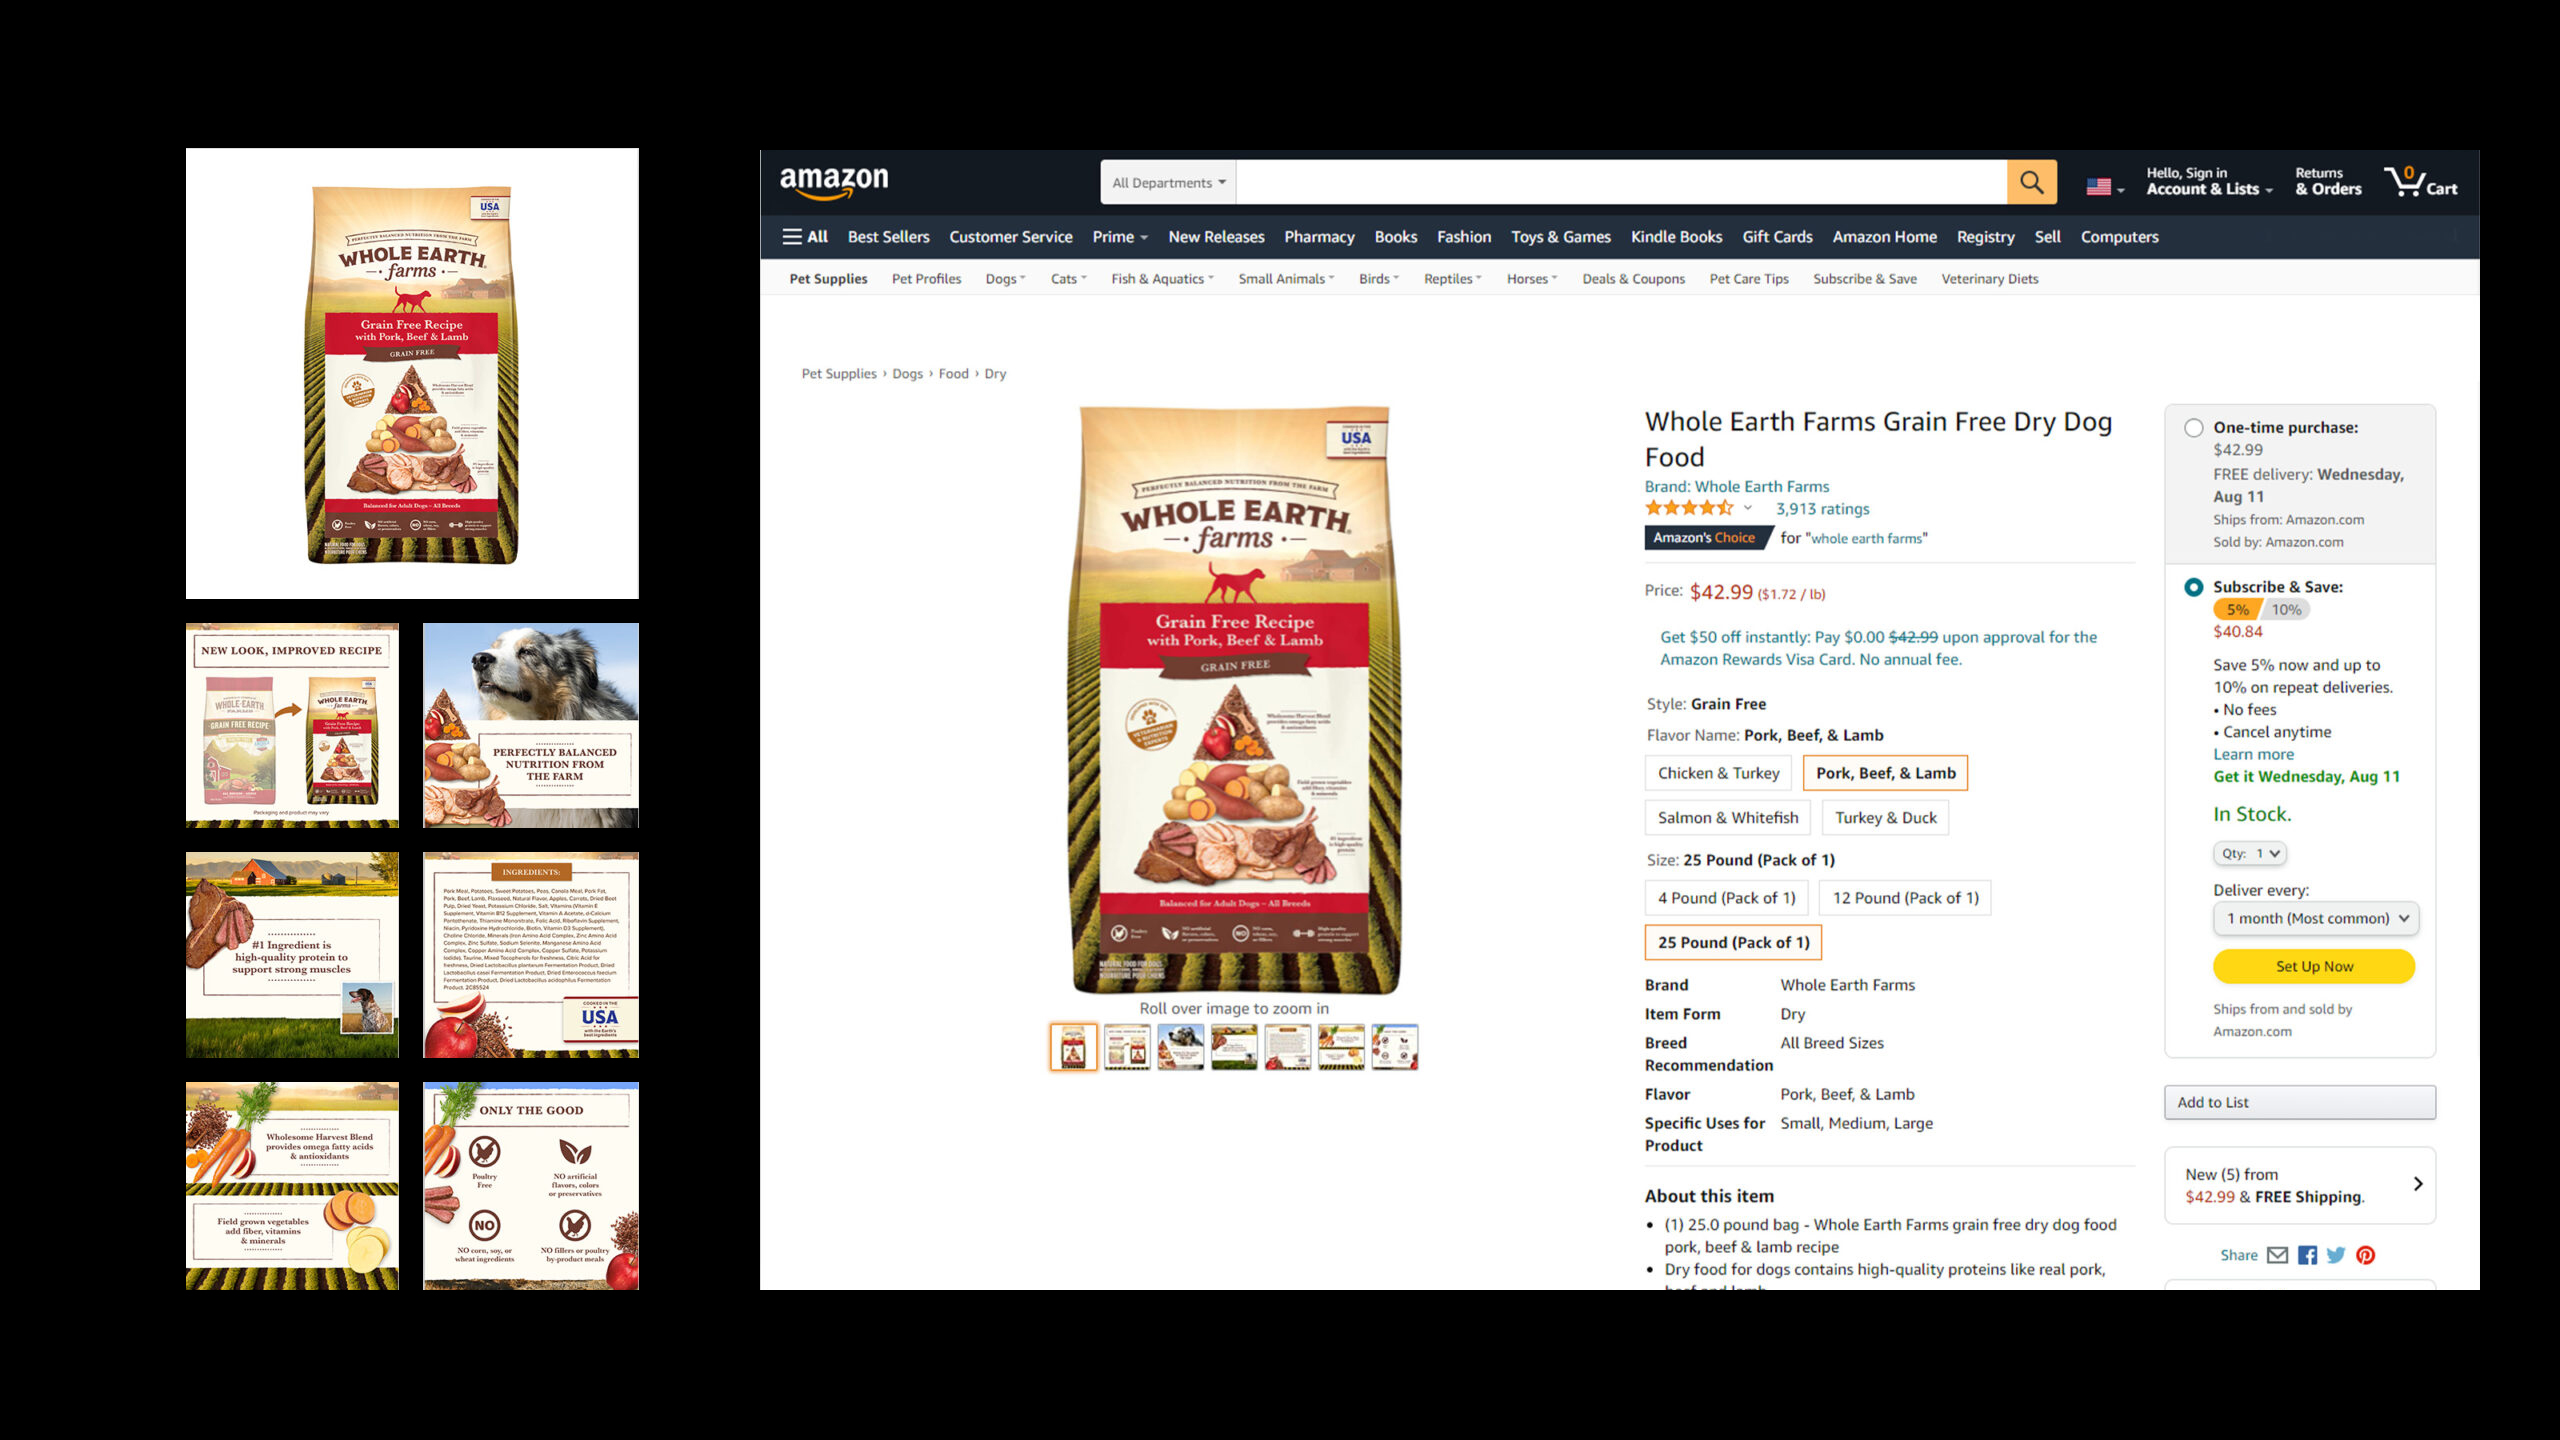Open the Best Sellers nav item
This screenshot has width=2560, height=1440.
point(888,237)
